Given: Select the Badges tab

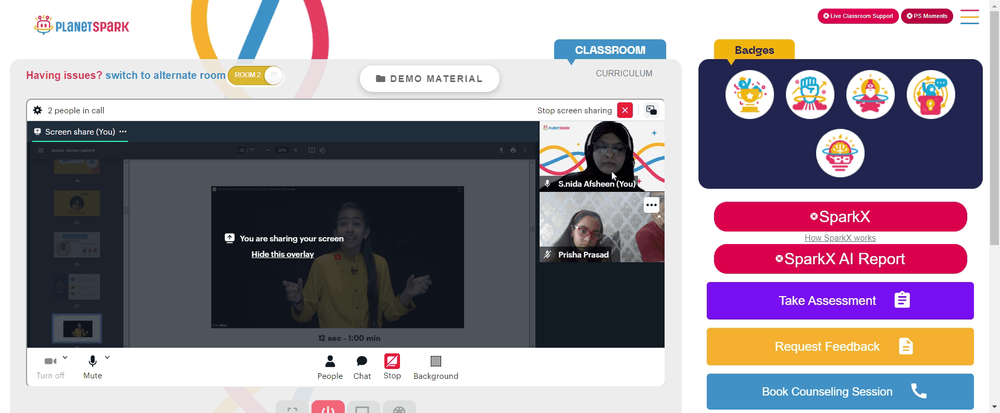Looking at the screenshot, I should tap(754, 50).
